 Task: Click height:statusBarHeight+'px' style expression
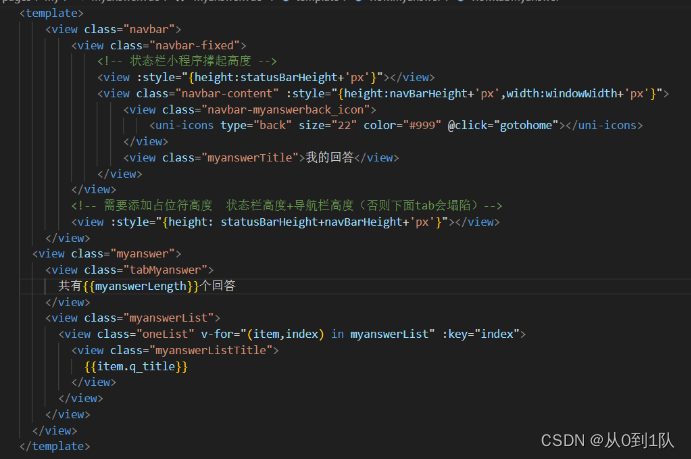pyautogui.click(x=282, y=78)
